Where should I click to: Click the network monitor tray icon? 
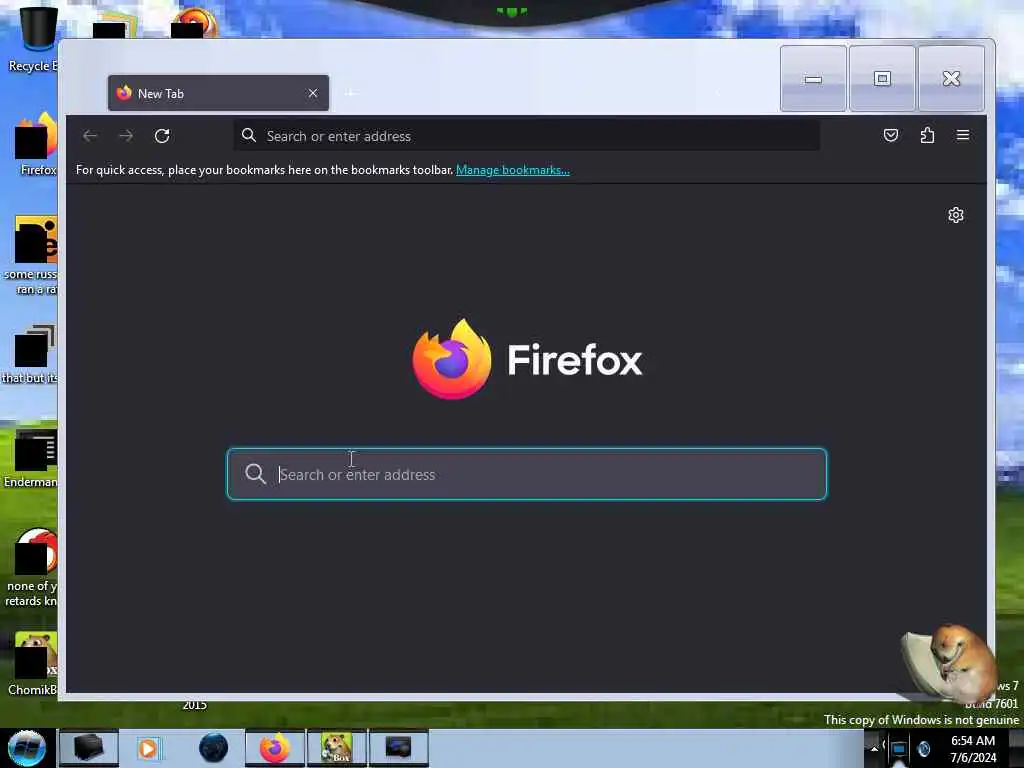pos(899,750)
